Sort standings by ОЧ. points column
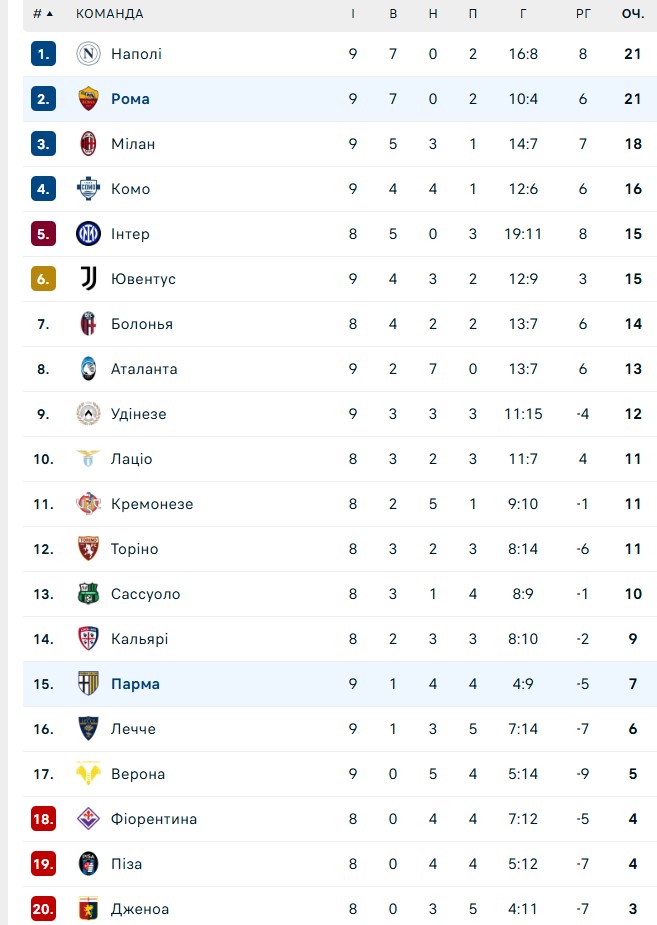This screenshot has height=925, width=657. pyautogui.click(x=632, y=14)
